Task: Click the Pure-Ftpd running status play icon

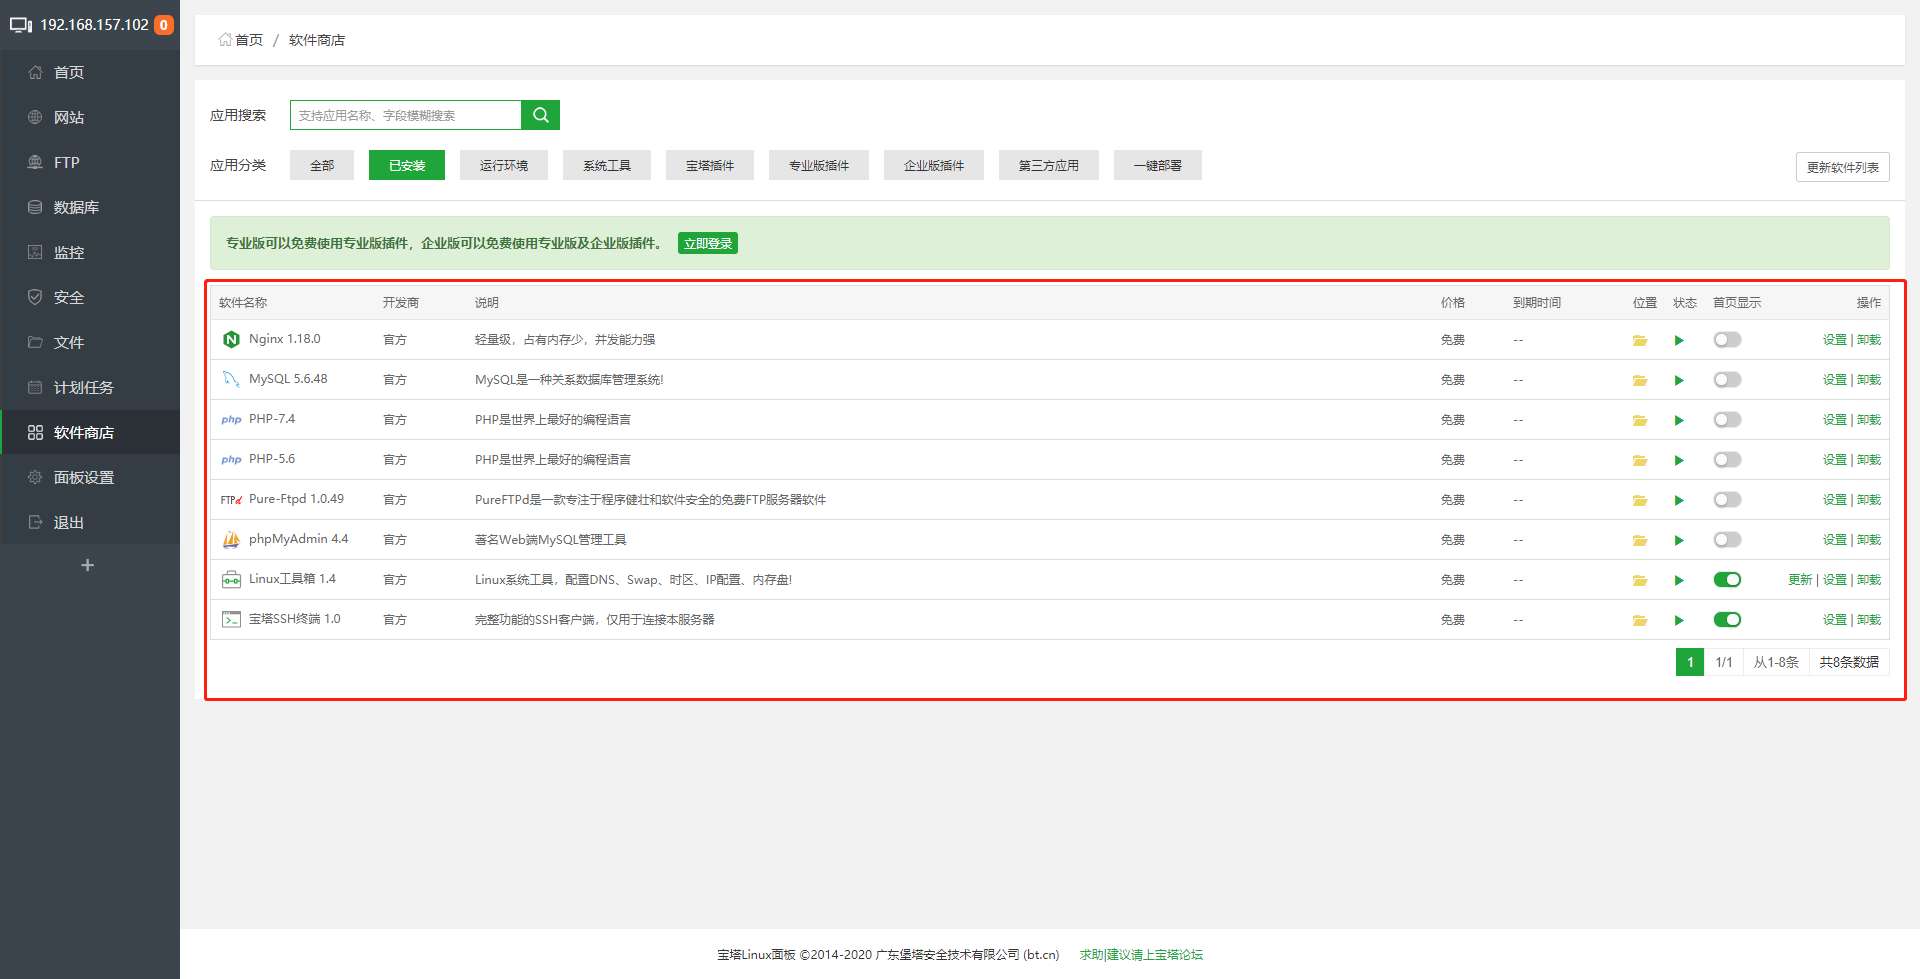Action: (1679, 500)
